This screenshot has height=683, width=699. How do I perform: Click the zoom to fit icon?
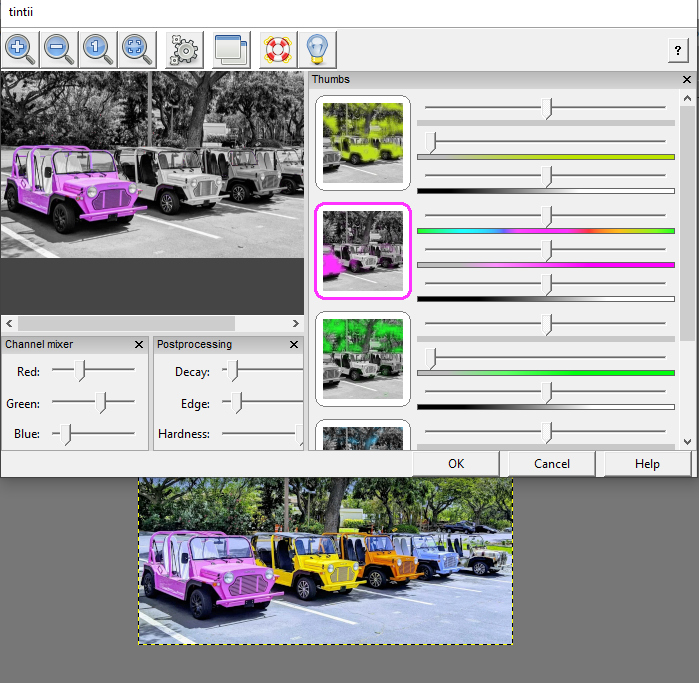pos(136,47)
